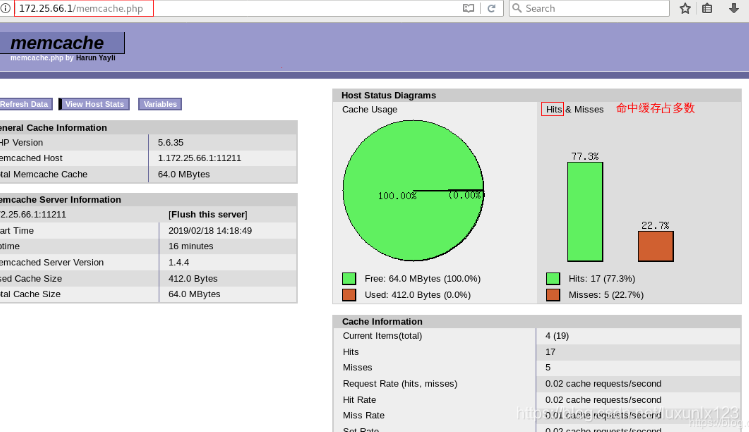Reload the page with the refresh icon
The height and width of the screenshot is (432, 749).
point(491,8)
